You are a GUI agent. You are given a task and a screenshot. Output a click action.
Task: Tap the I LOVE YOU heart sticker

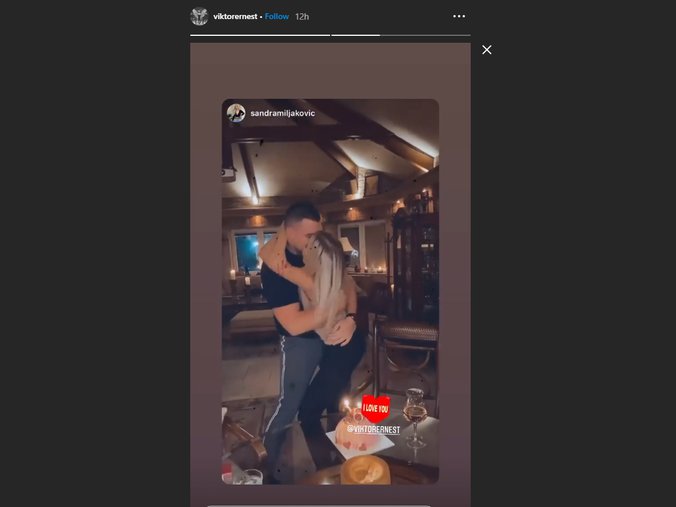[x=376, y=408]
